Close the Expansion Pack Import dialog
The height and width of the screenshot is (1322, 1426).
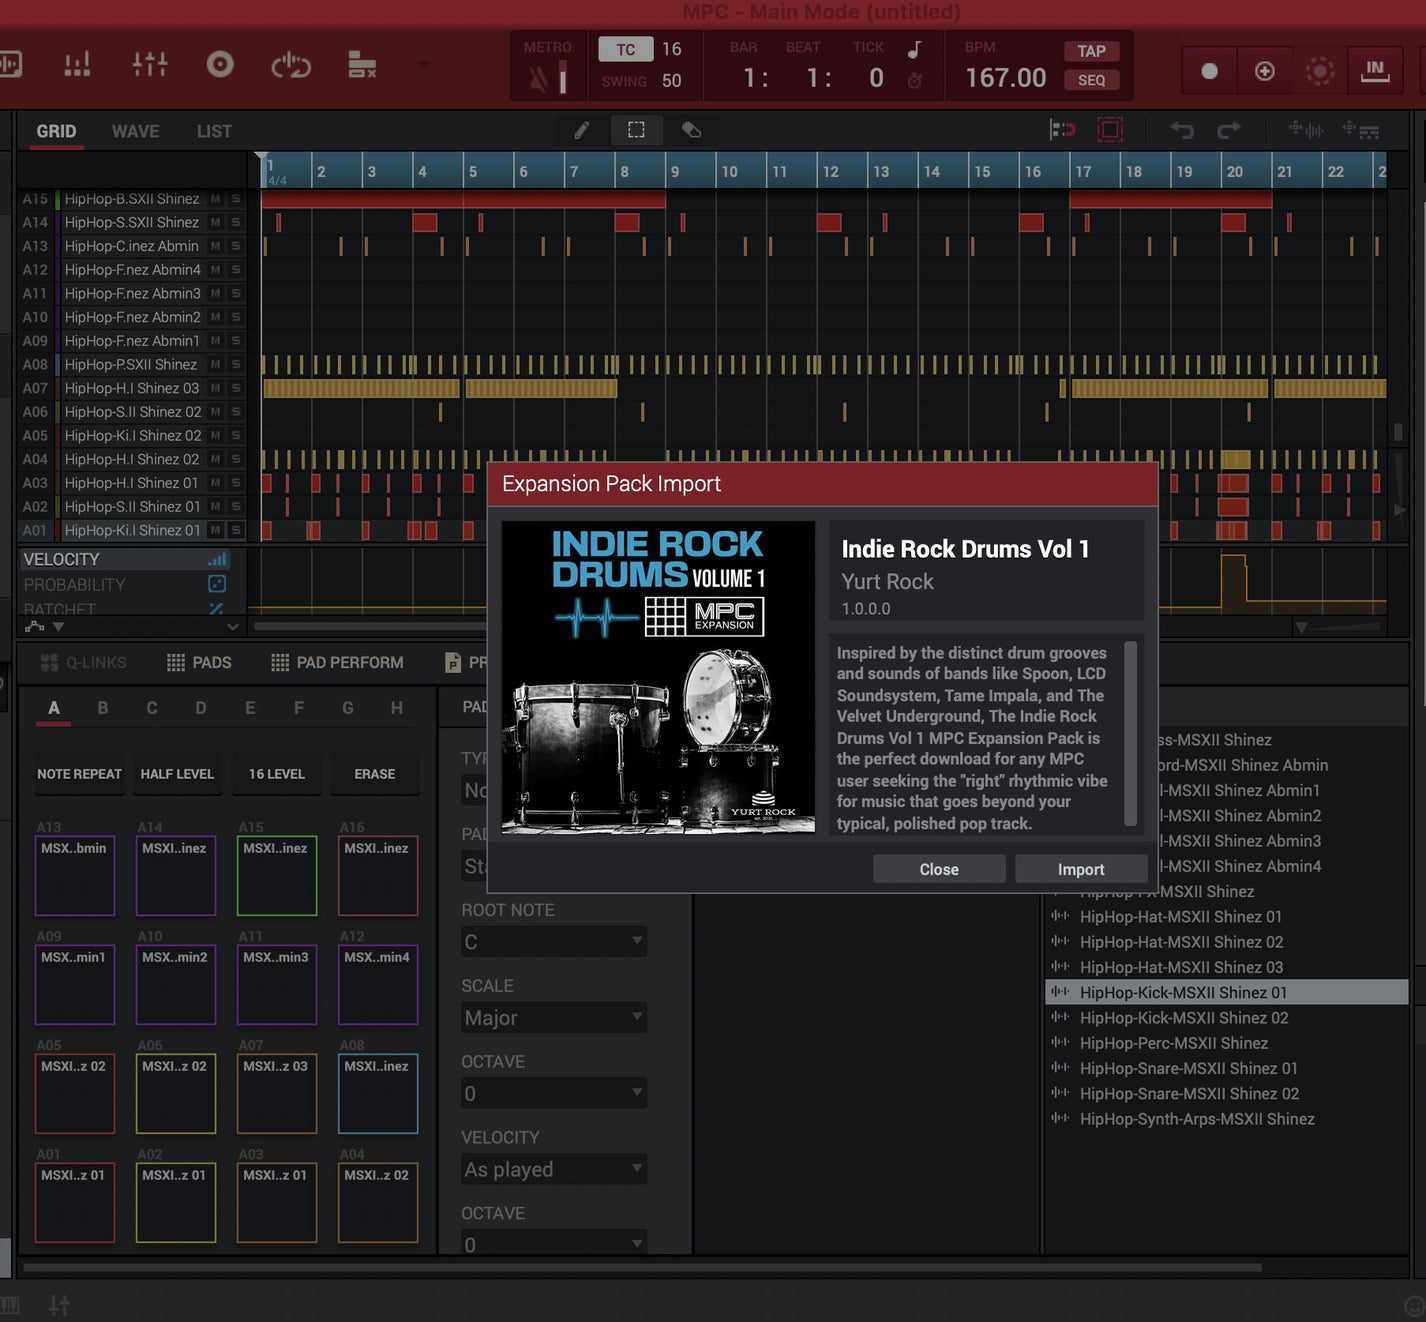(938, 869)
